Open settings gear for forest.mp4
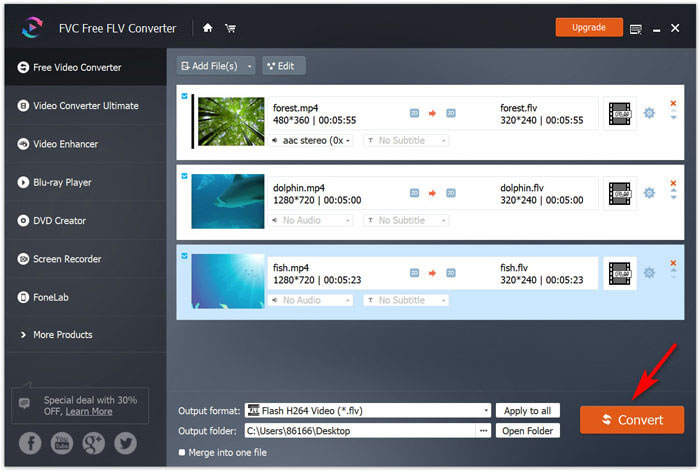This screenshot has width=700, height=471. coord(649,113)
